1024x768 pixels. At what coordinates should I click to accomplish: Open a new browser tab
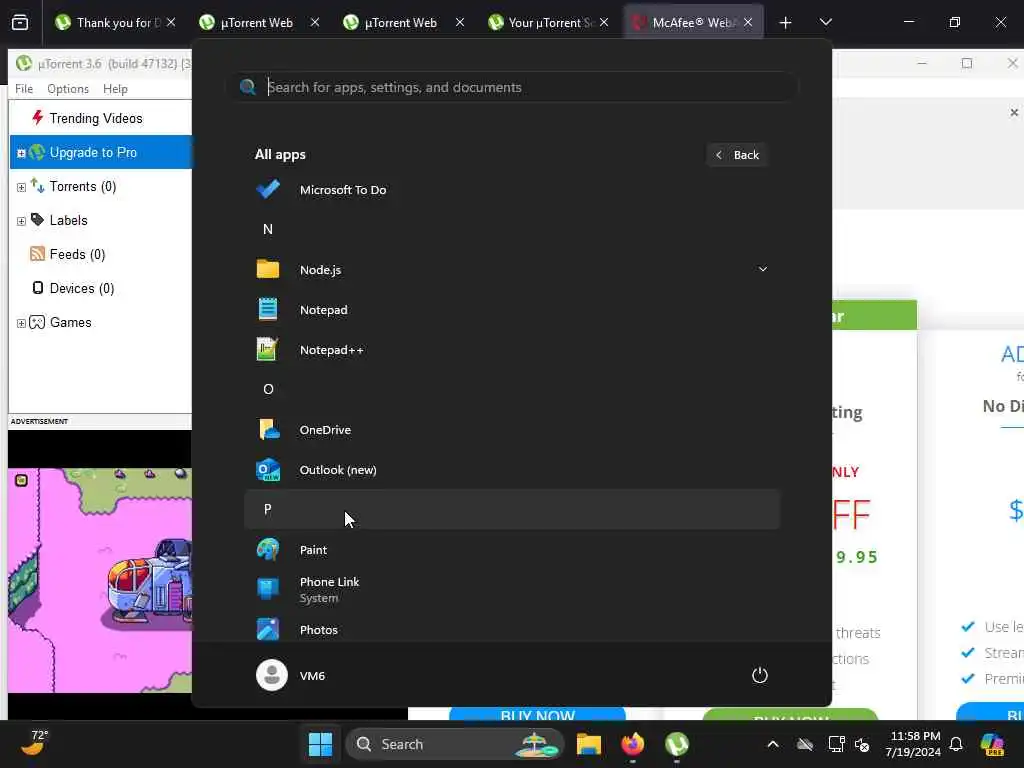point(786,23)
